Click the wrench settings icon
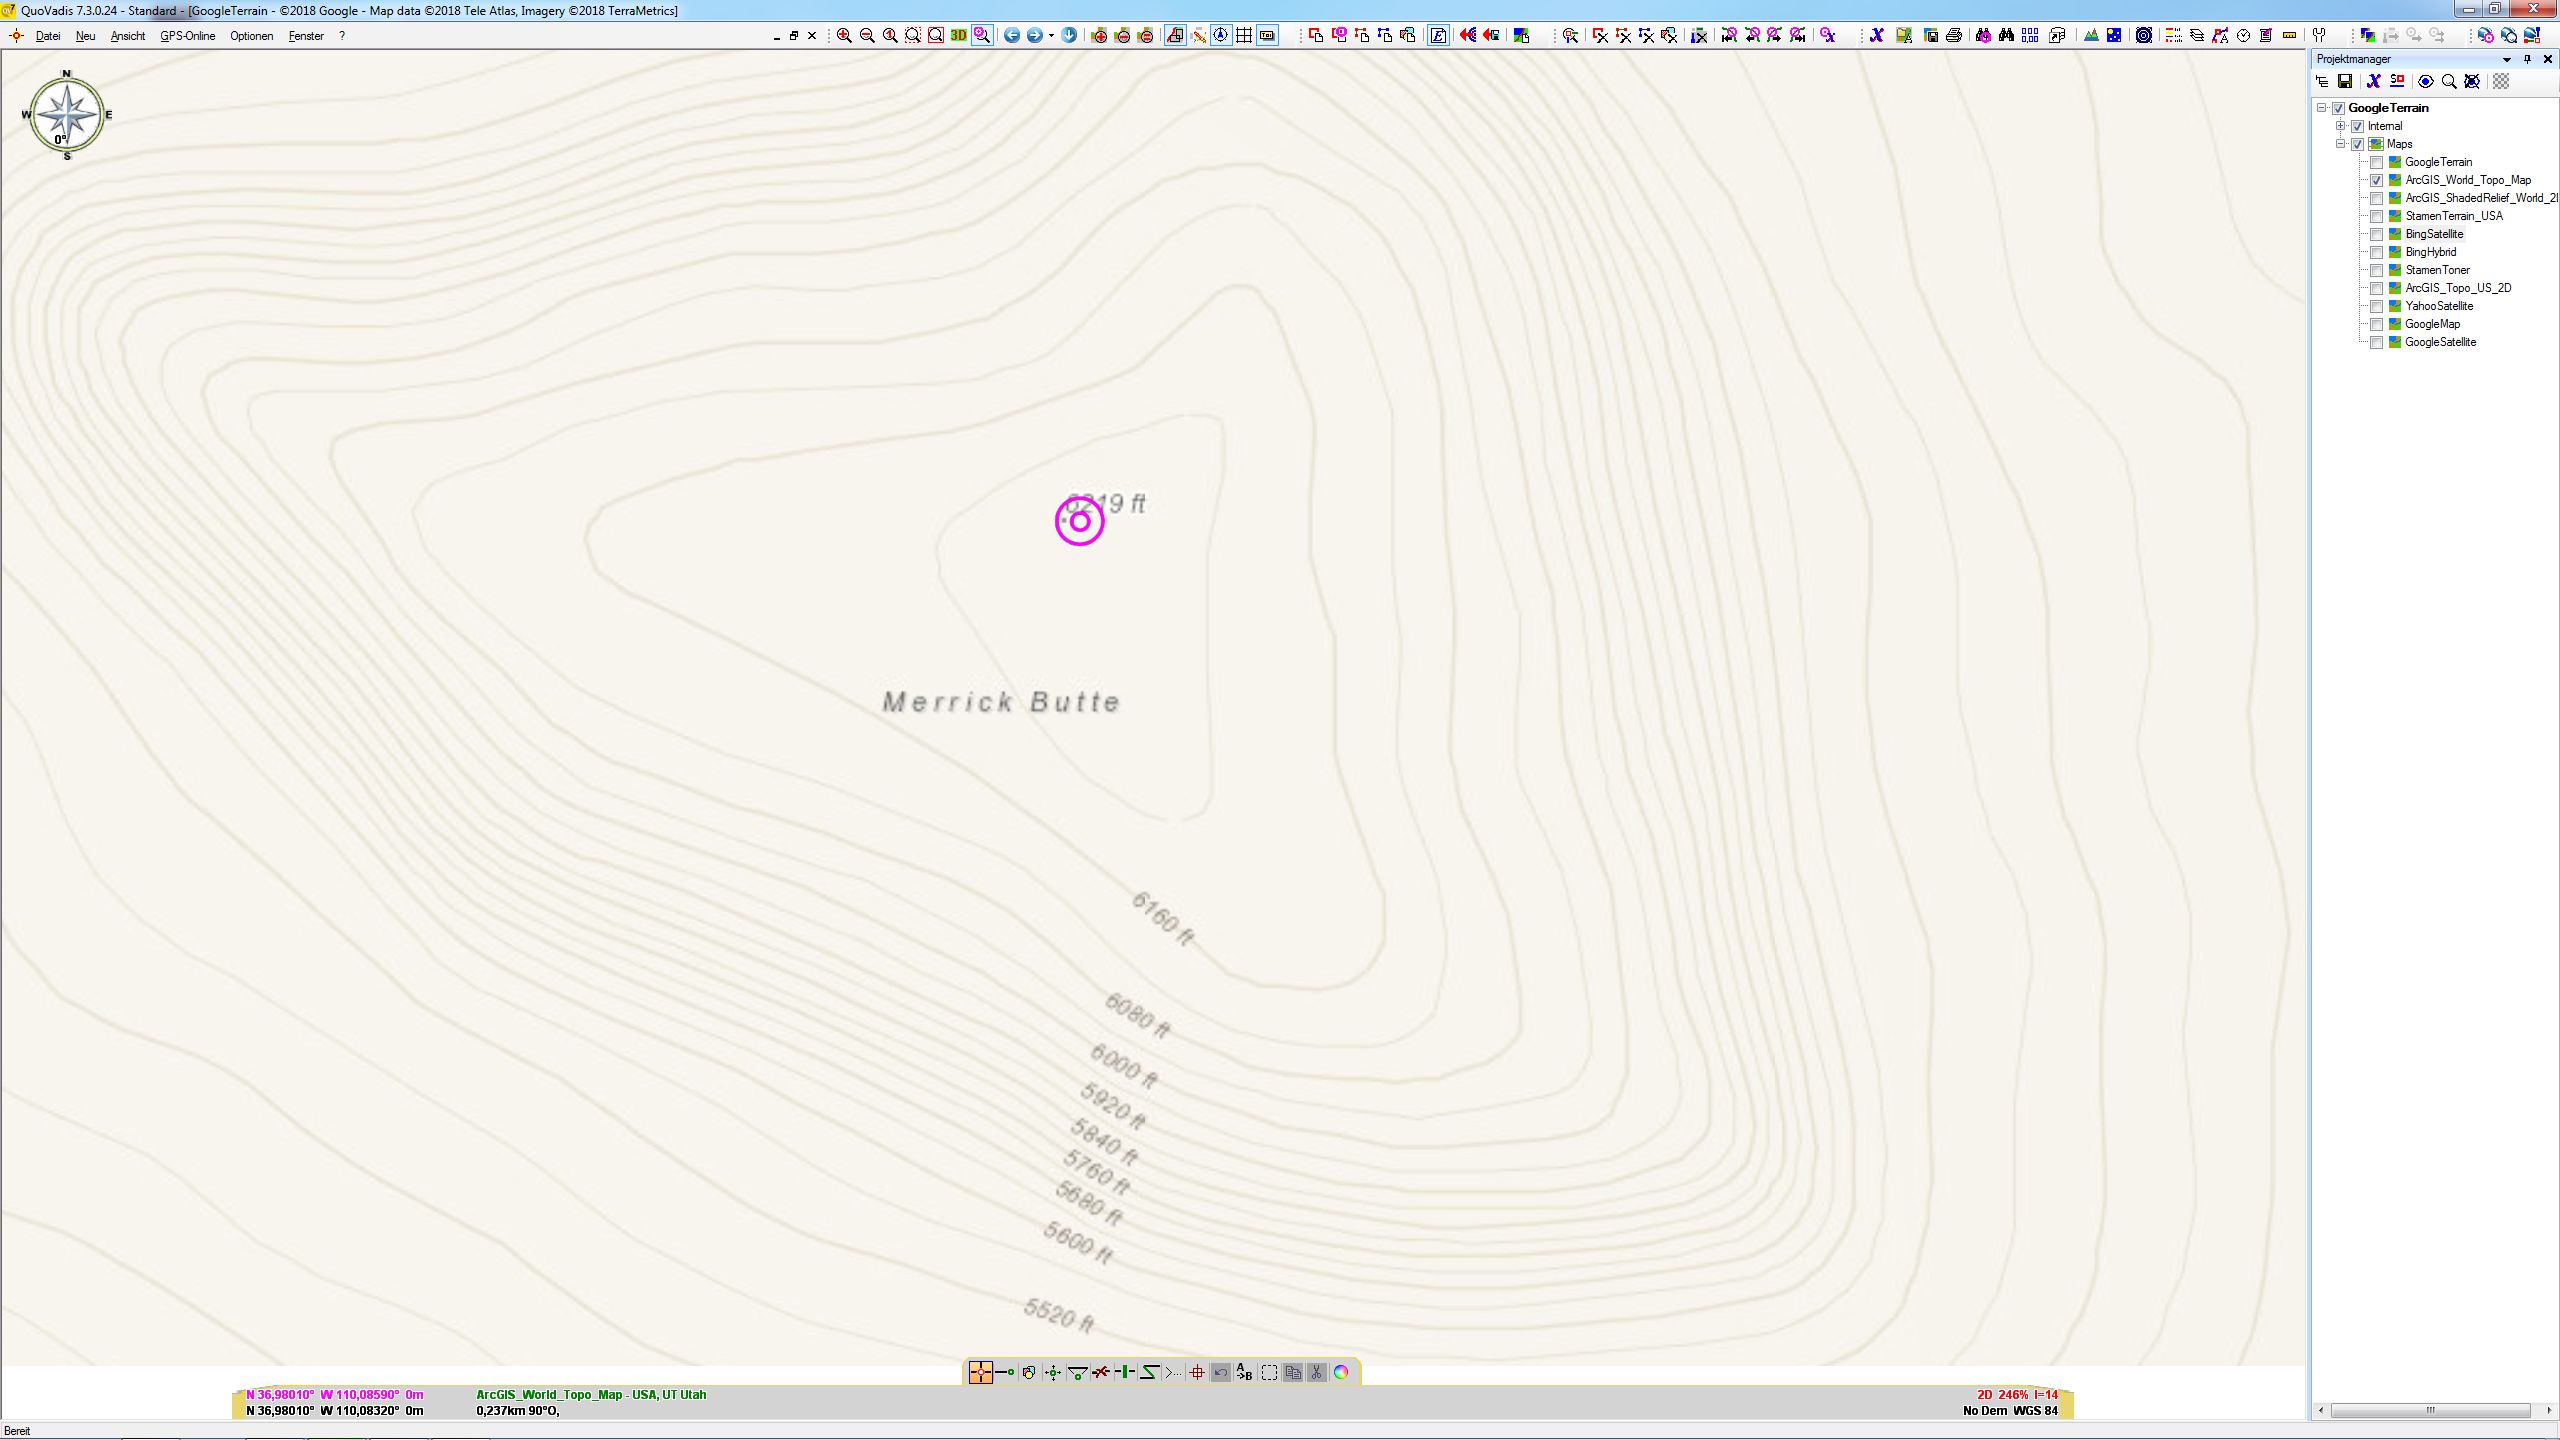Viewport: 2560px width, 1440px height. pos(2319,36)
